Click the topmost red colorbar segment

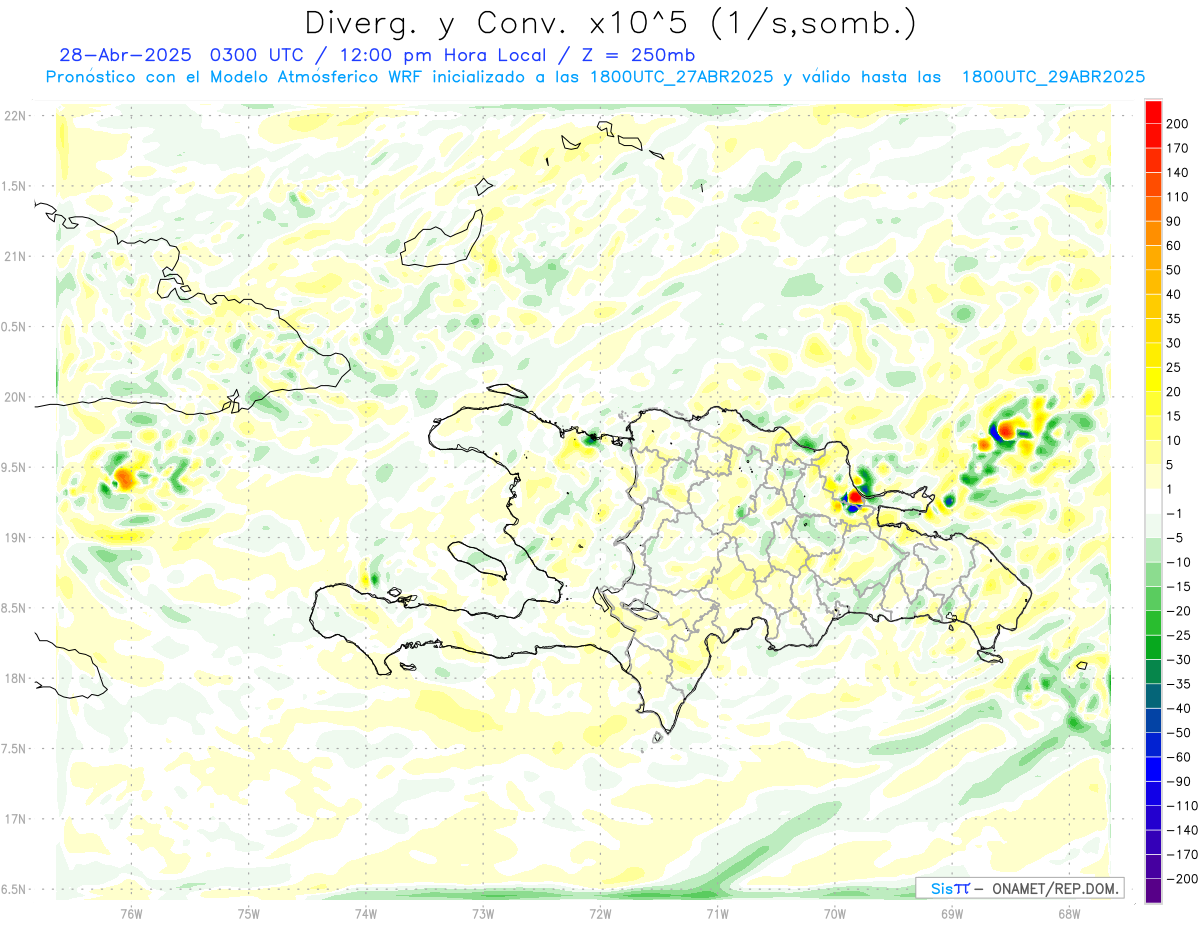click(1153, 112)
